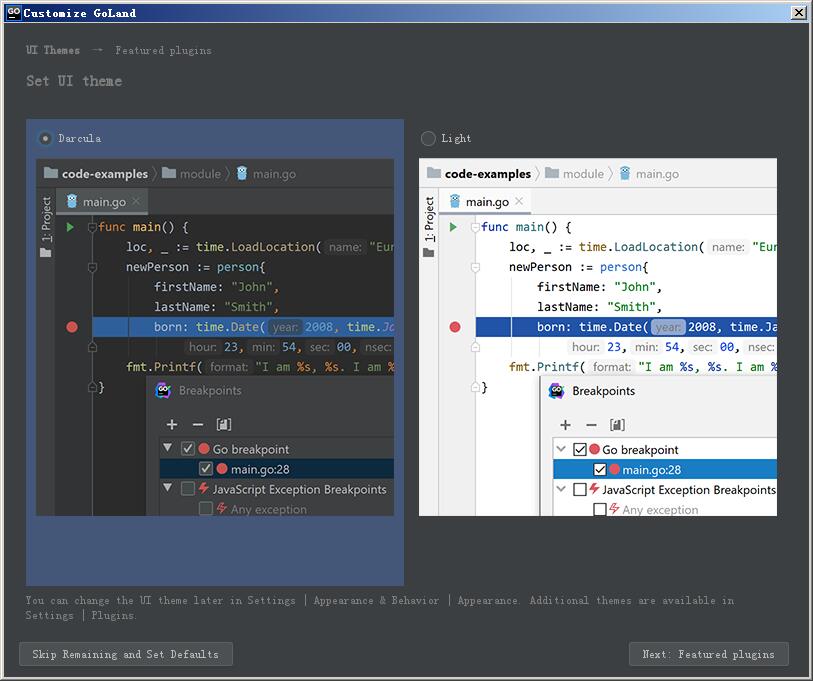
Task: Open the main.go editor tab in Light preview
Action: click(485, 202)
